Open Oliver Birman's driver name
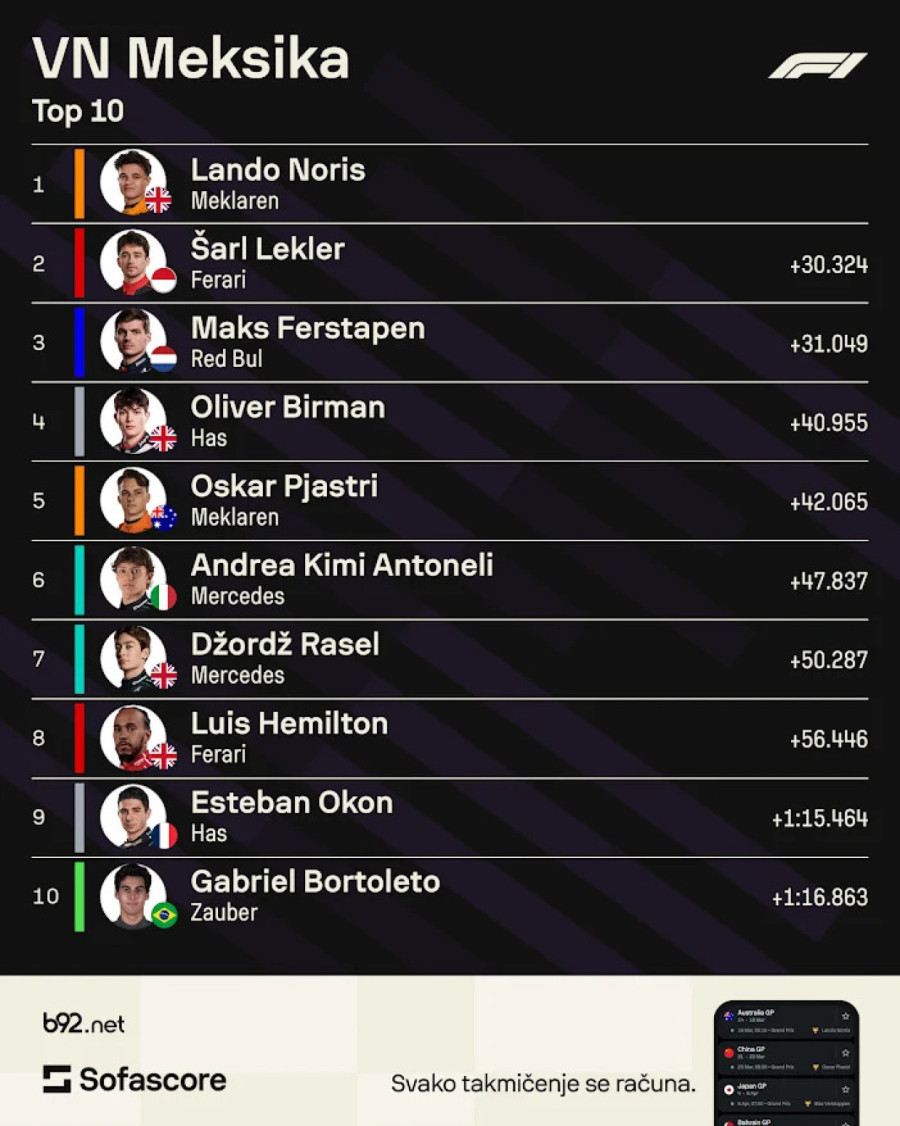The height and width of the screenshot is (1126, 900). point(288,407)
